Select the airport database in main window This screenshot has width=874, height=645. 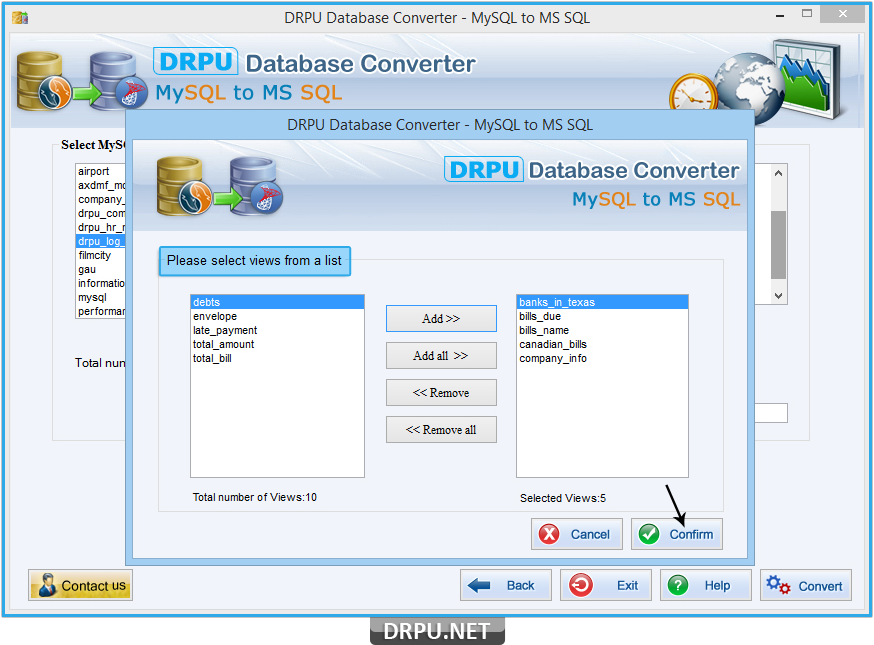coord(100,171)
